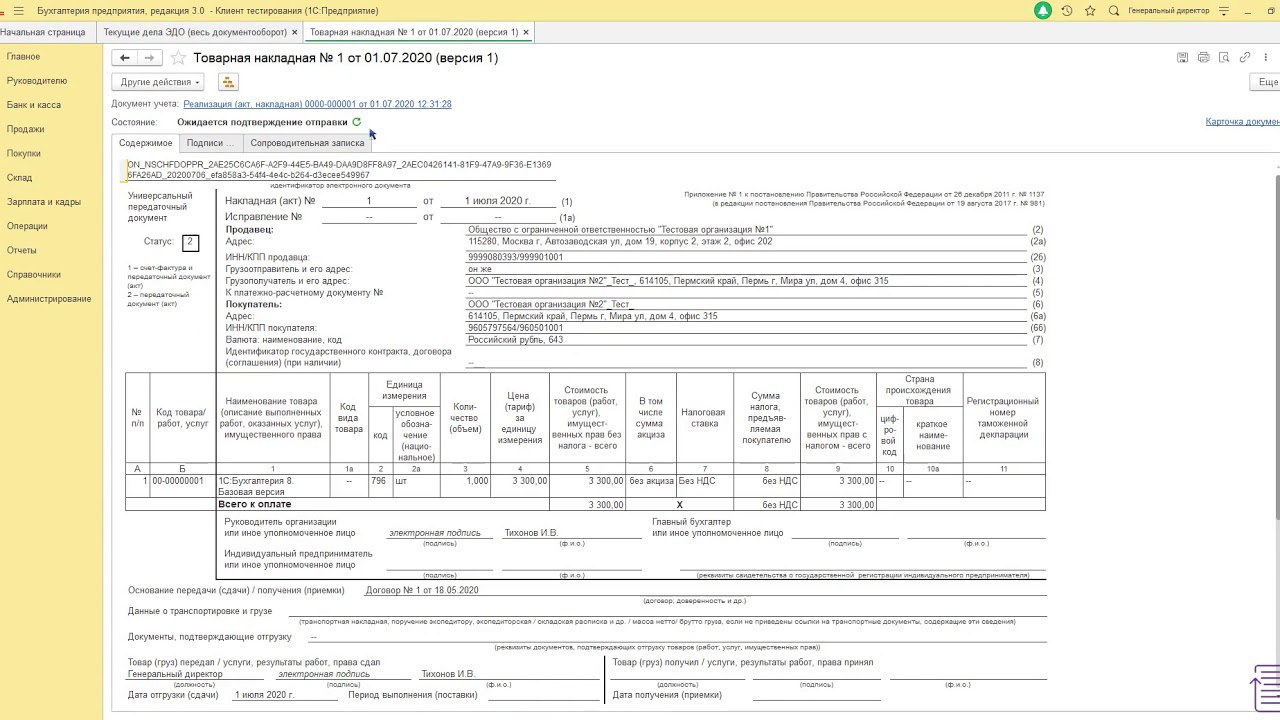Click currency value Российский рубль, 643
This screenshot has width=1280, height=720.
coord(515,339)
